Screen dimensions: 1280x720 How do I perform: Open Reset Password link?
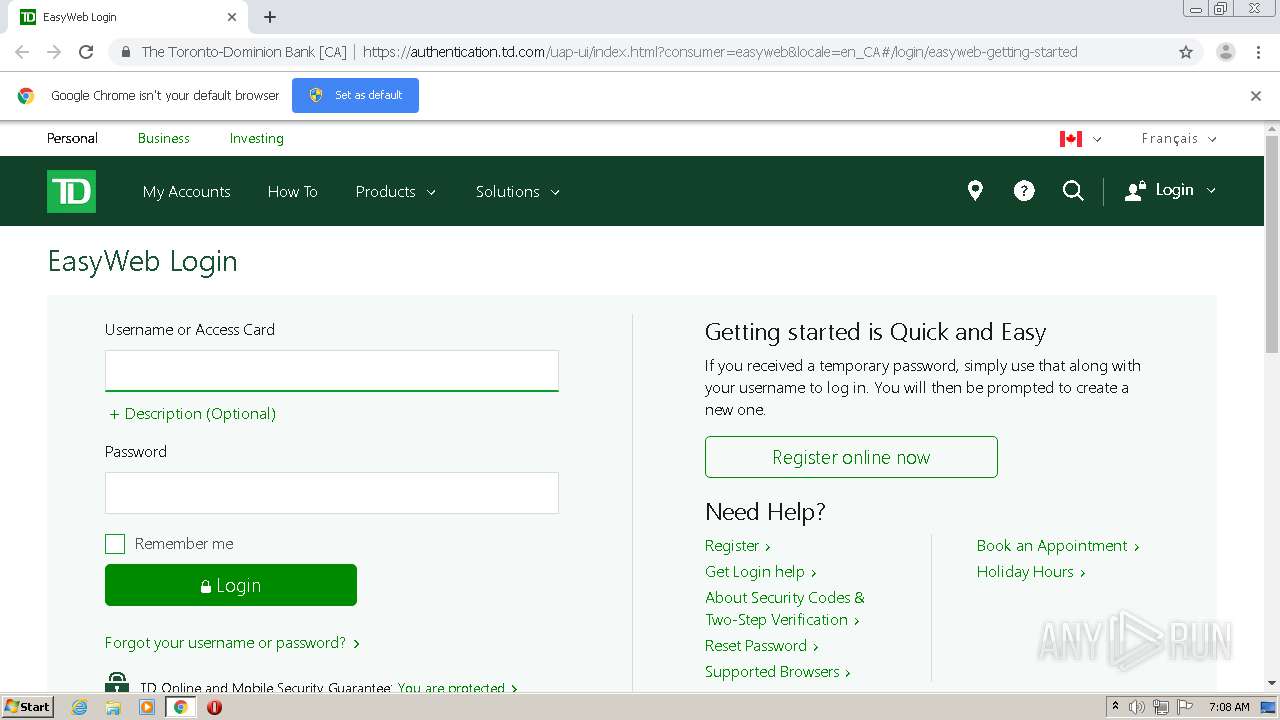(x=762, y=646)
